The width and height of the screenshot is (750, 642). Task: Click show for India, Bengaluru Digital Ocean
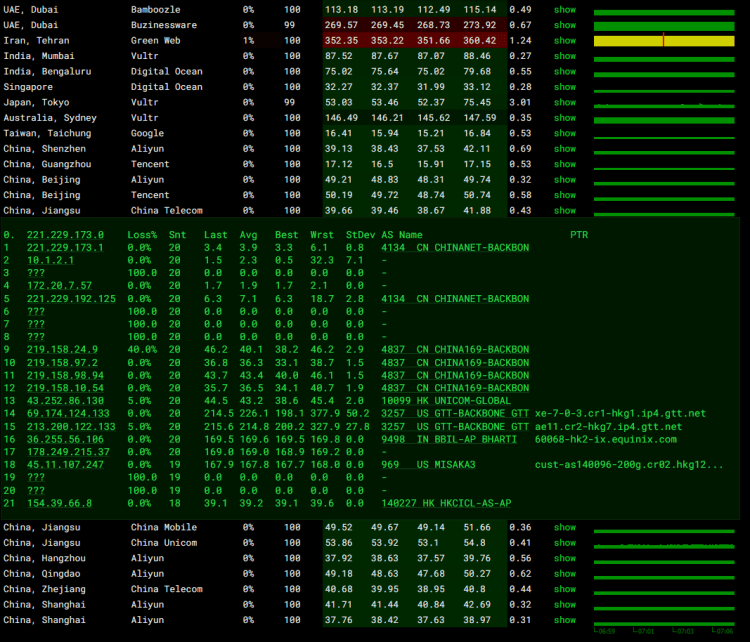click(565, 72)
